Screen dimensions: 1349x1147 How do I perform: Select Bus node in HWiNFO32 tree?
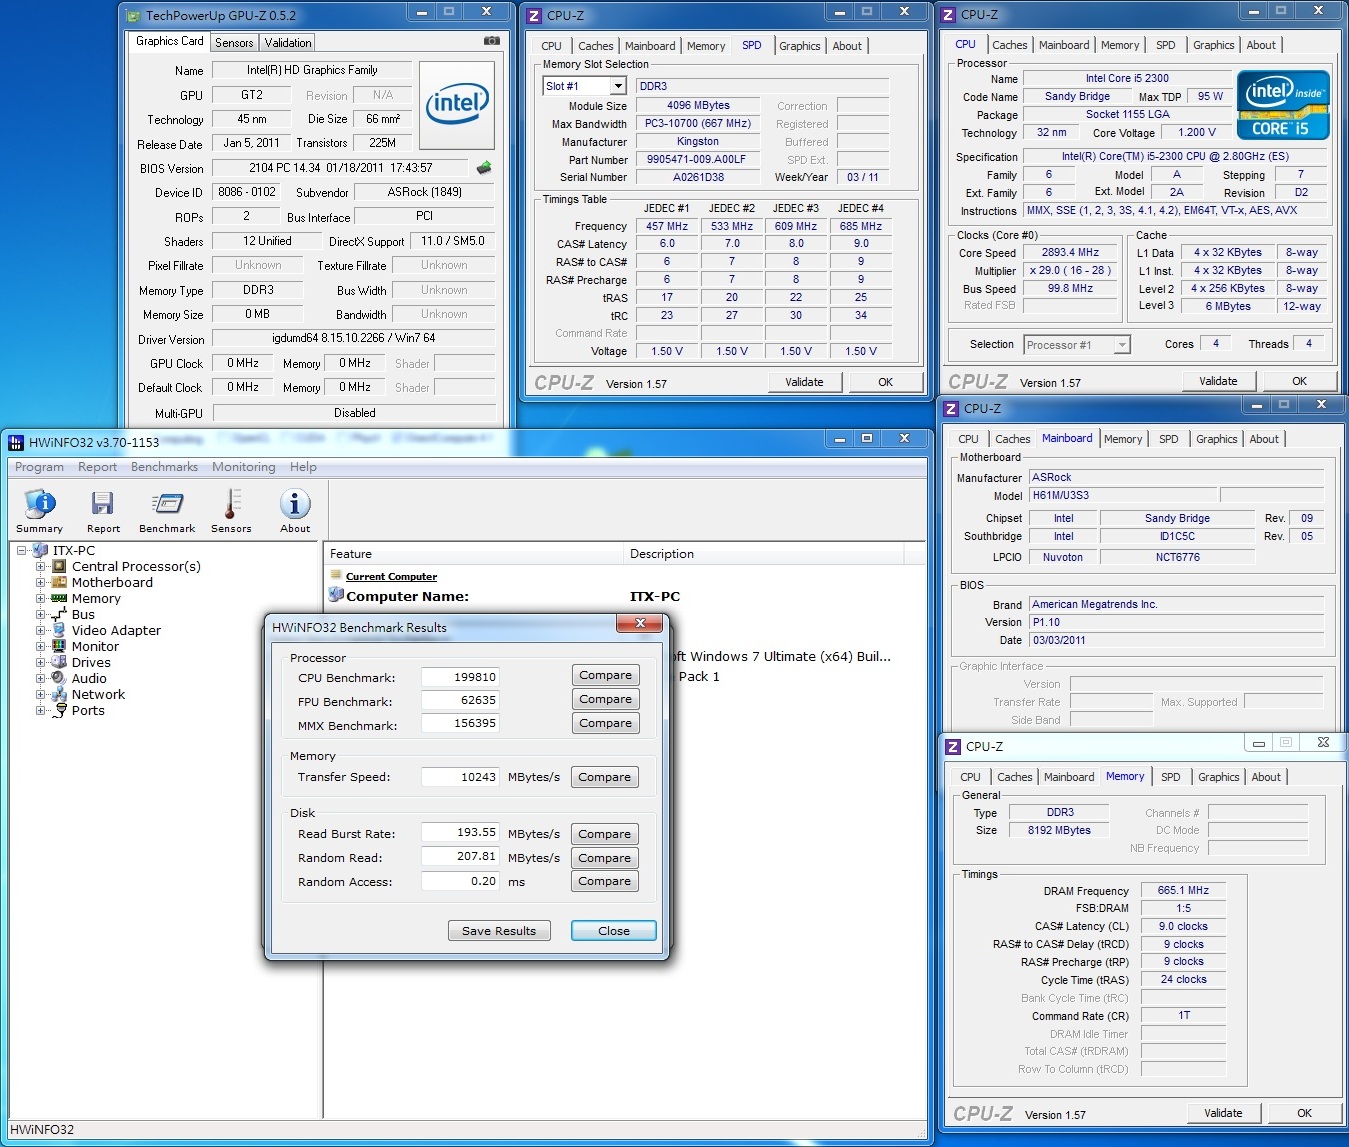(83, 614)
